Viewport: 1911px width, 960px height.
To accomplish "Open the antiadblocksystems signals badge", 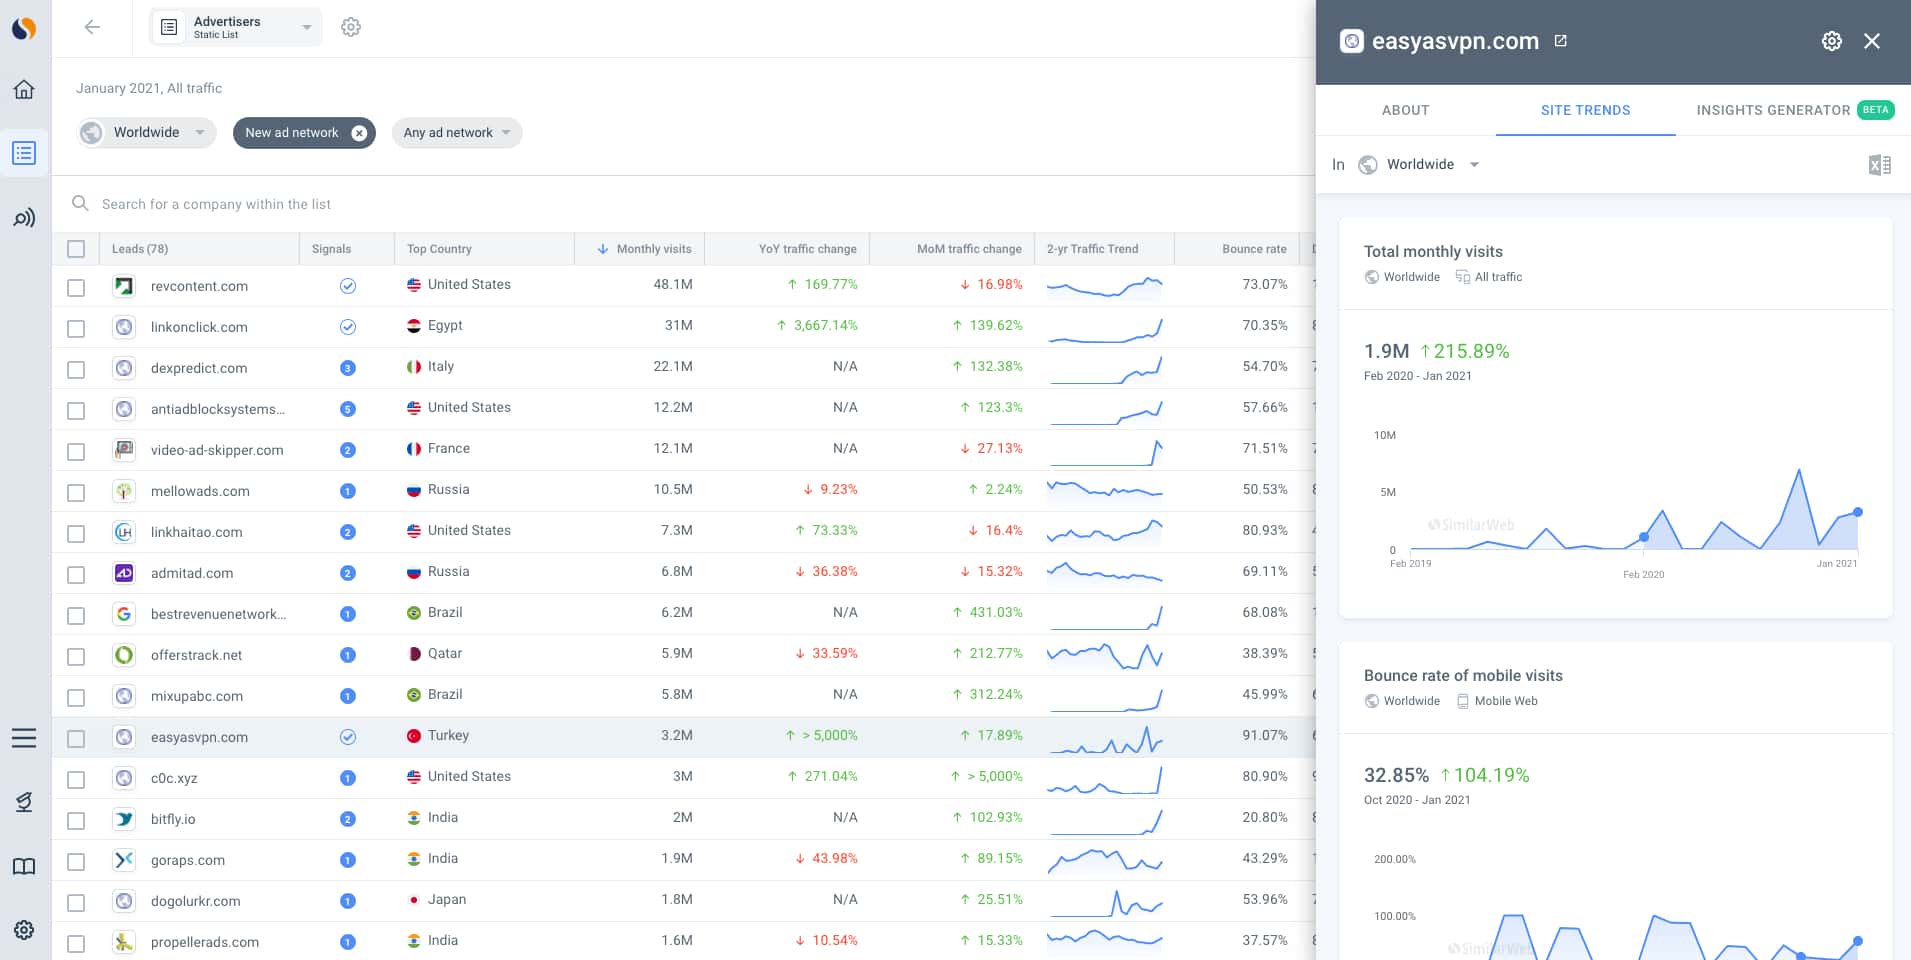I will [348, 409].
